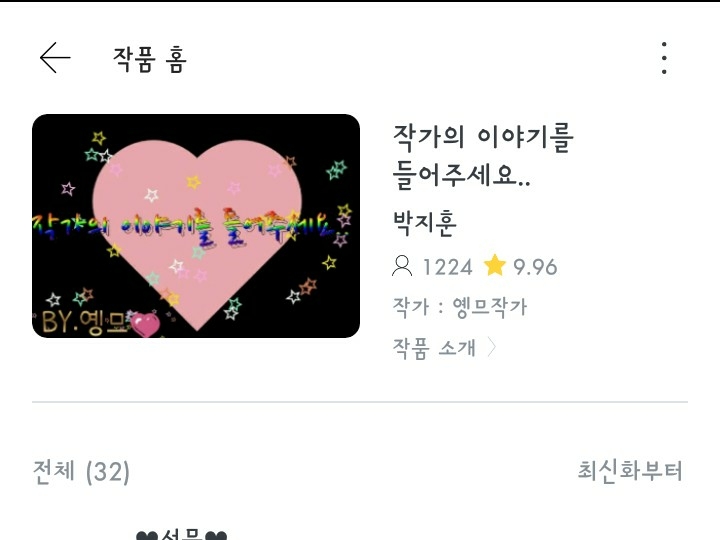Viewport: 720px width, 540px height.
Task: Tap the work title 작가의 이야기를 들어주세요..
Action: coord(483,157)
